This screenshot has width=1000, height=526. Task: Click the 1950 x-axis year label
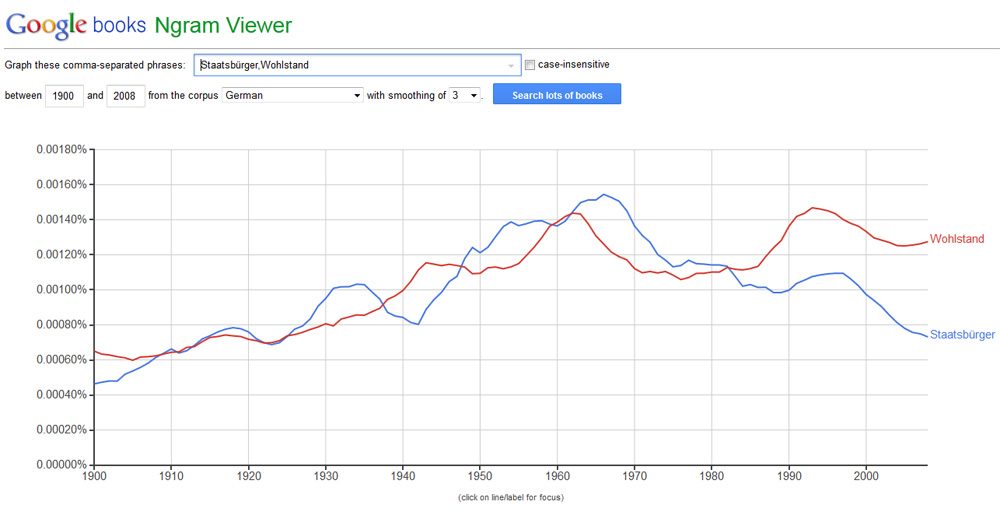click(x=480, y=478)
